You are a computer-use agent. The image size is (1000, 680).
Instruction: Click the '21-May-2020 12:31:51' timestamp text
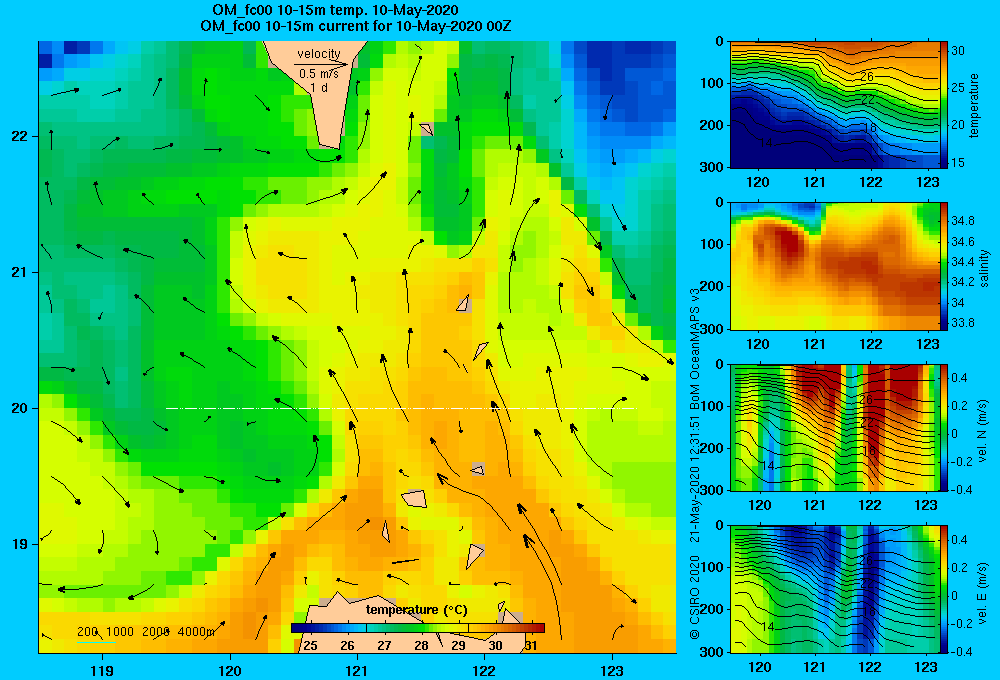pos(695,478)
